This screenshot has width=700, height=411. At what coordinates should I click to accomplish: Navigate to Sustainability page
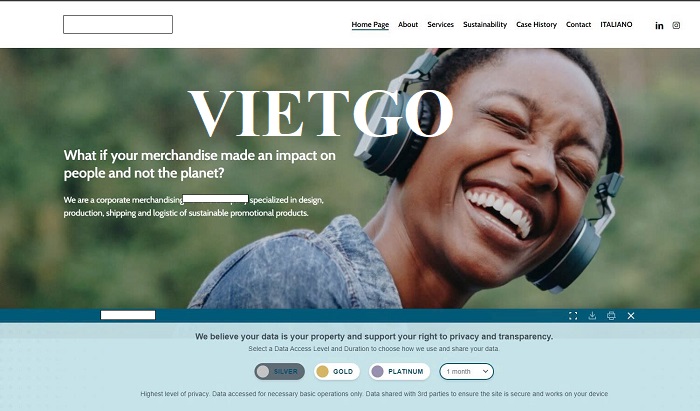coord(485,25)
